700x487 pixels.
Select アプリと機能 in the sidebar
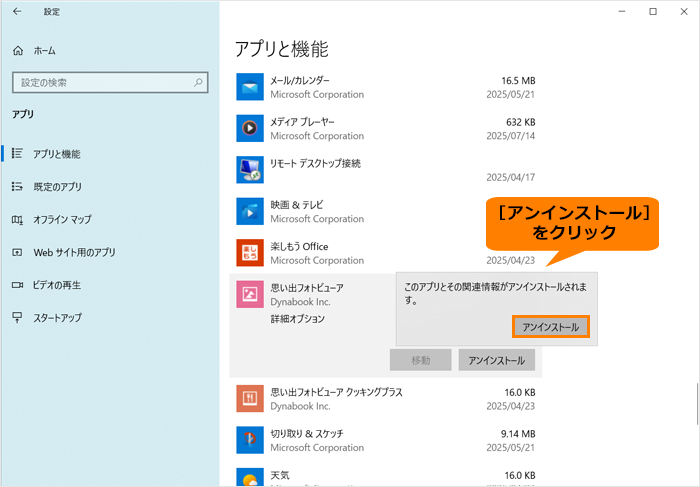pos(57,154)
